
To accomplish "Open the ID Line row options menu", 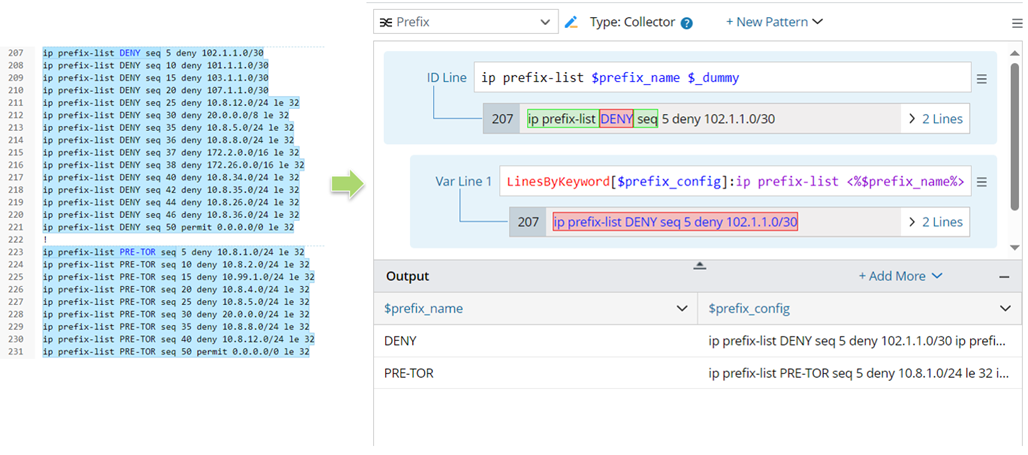I will 982,79.
